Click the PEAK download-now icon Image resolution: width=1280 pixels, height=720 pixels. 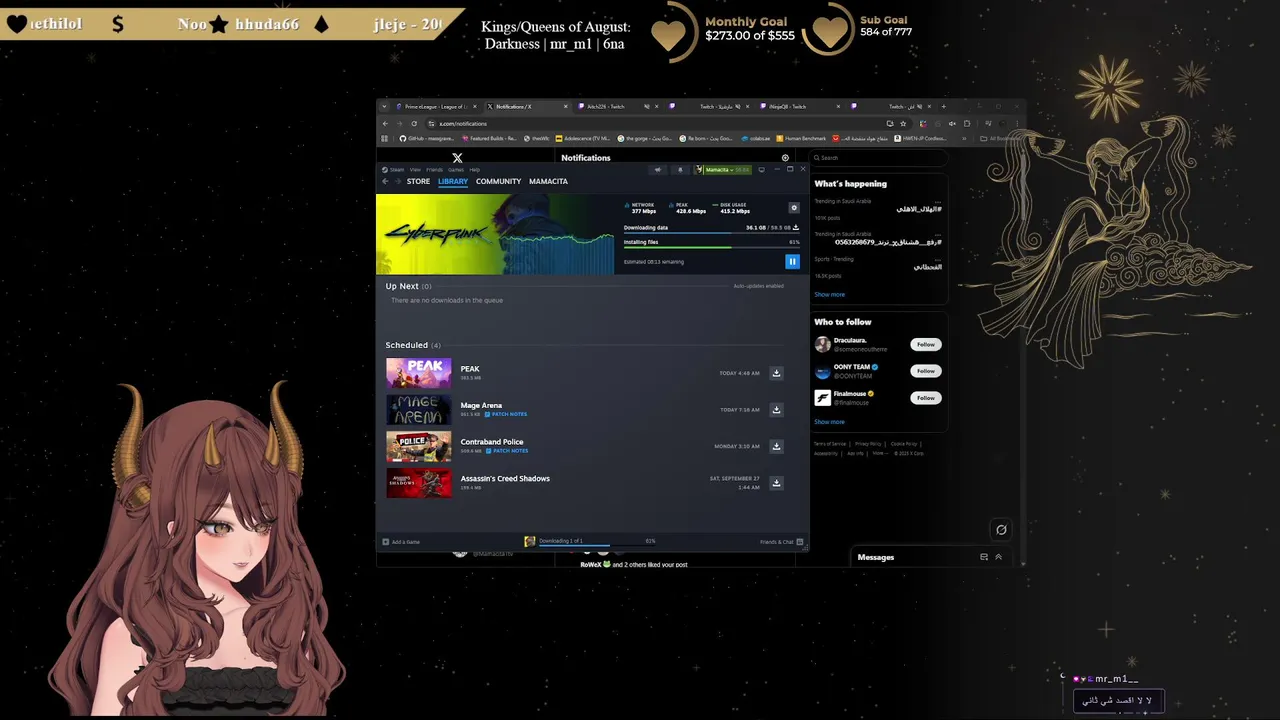pyautogui.click(x=776, y=373)
